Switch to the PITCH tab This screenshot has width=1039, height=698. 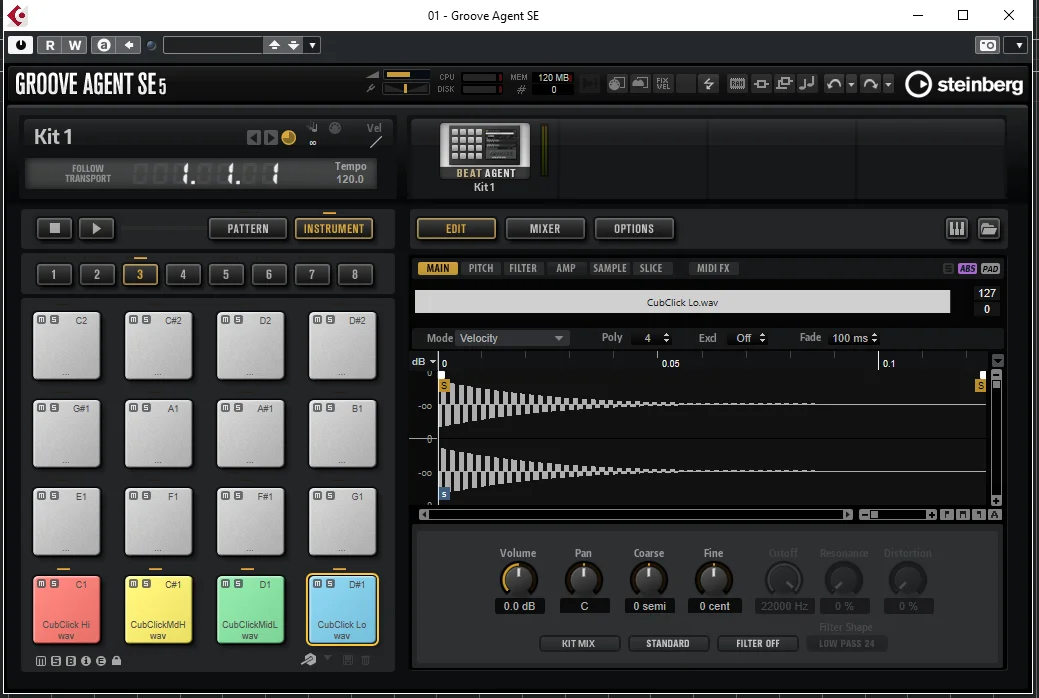coord(481,268)
